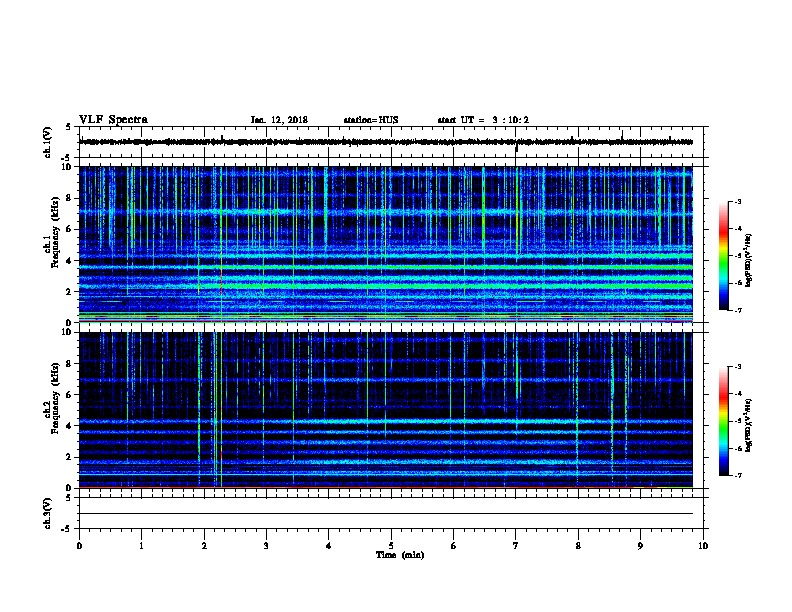Click the "ch.3(V)" axis label
This screenshot has height=612, width=792.
[48, 513]
